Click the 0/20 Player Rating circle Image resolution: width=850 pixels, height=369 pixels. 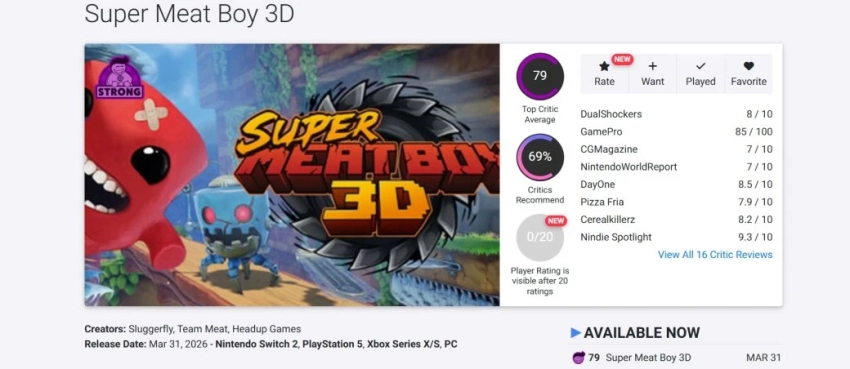click(540, 237)
